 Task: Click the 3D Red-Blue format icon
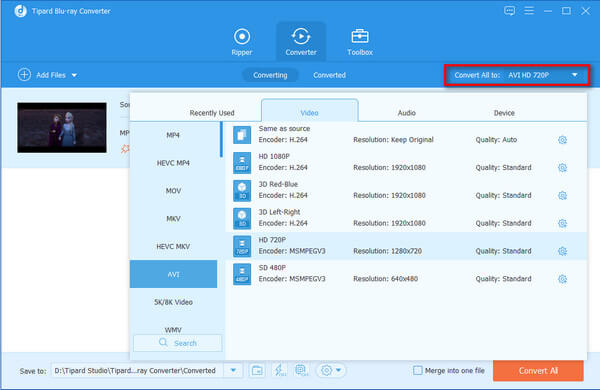pyautogui.click(x=242, y=191)
